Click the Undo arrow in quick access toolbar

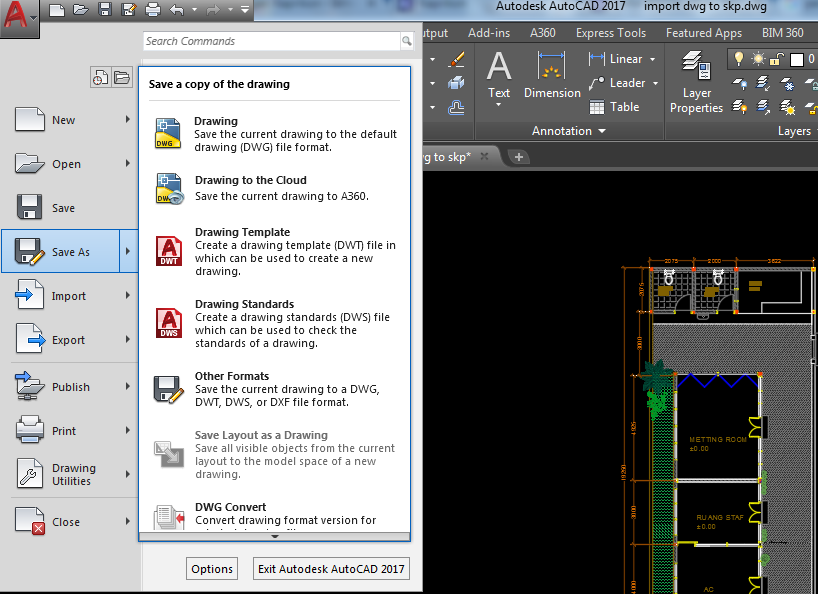[x=177, y=9]
